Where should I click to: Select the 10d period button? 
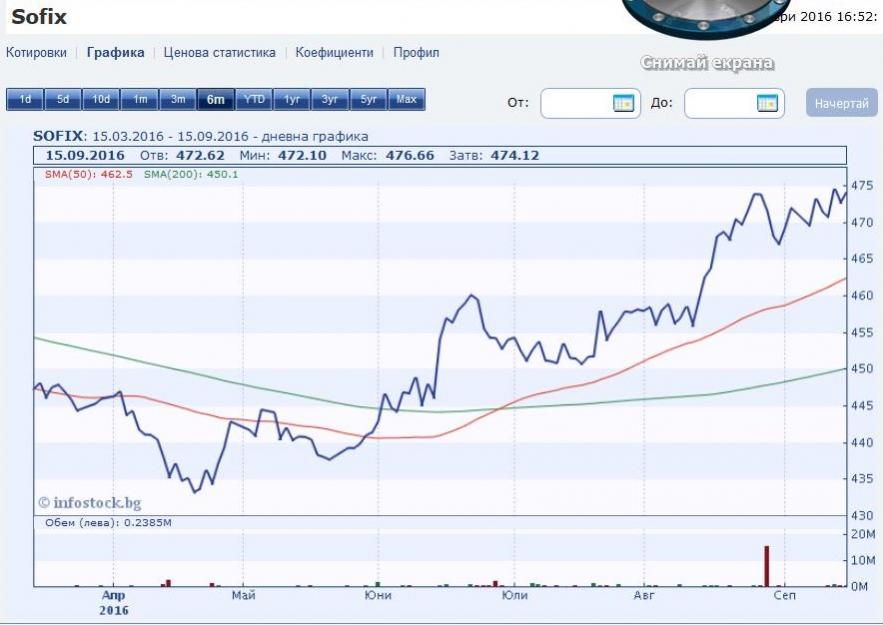pos(101,100)
